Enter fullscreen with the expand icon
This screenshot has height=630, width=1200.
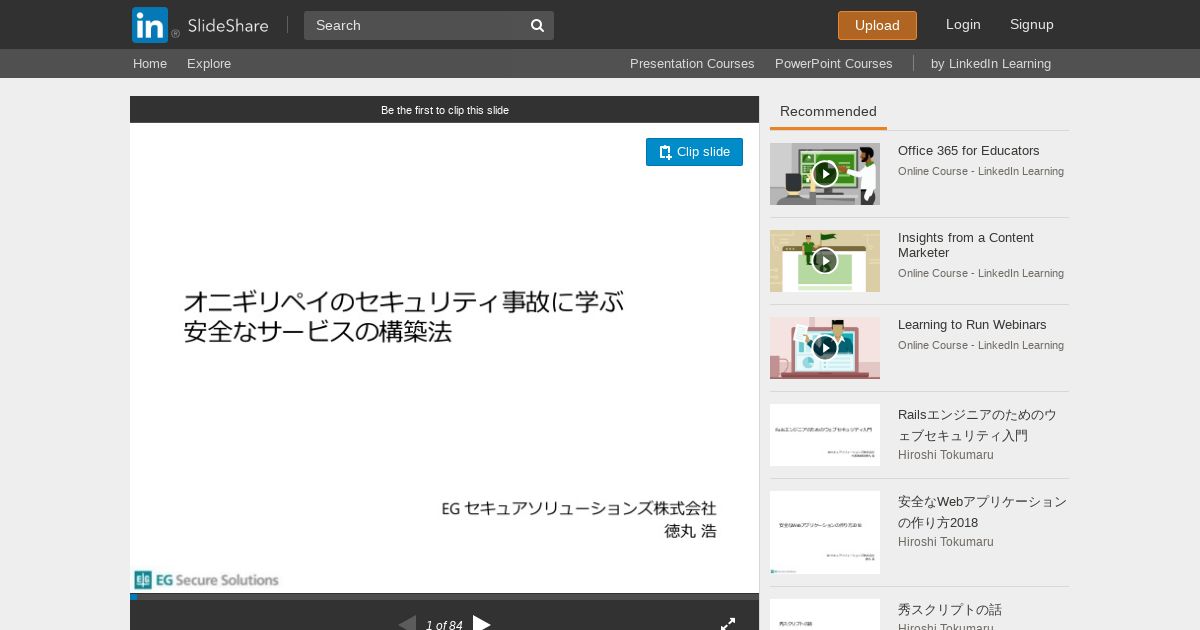coord(728,624)
